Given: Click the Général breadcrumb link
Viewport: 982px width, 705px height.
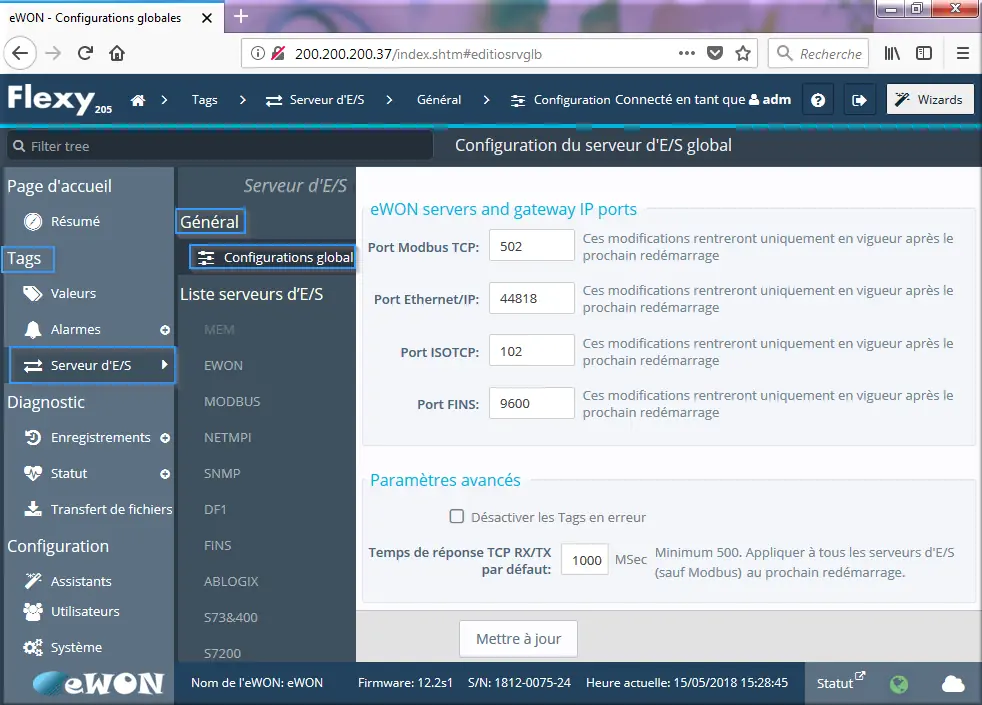Looking at the screenshot, I should click(439, 100).
